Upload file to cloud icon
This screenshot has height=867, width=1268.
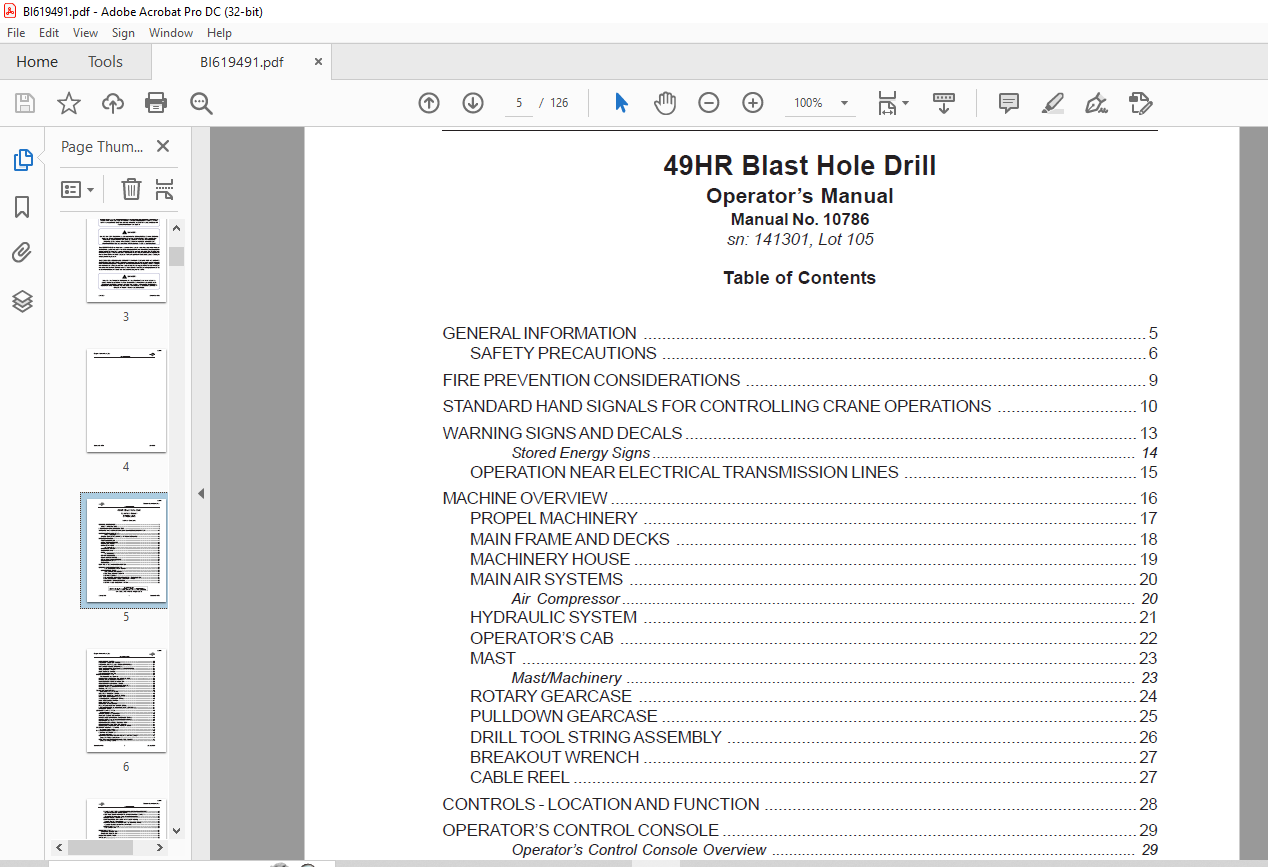point(113,103)
